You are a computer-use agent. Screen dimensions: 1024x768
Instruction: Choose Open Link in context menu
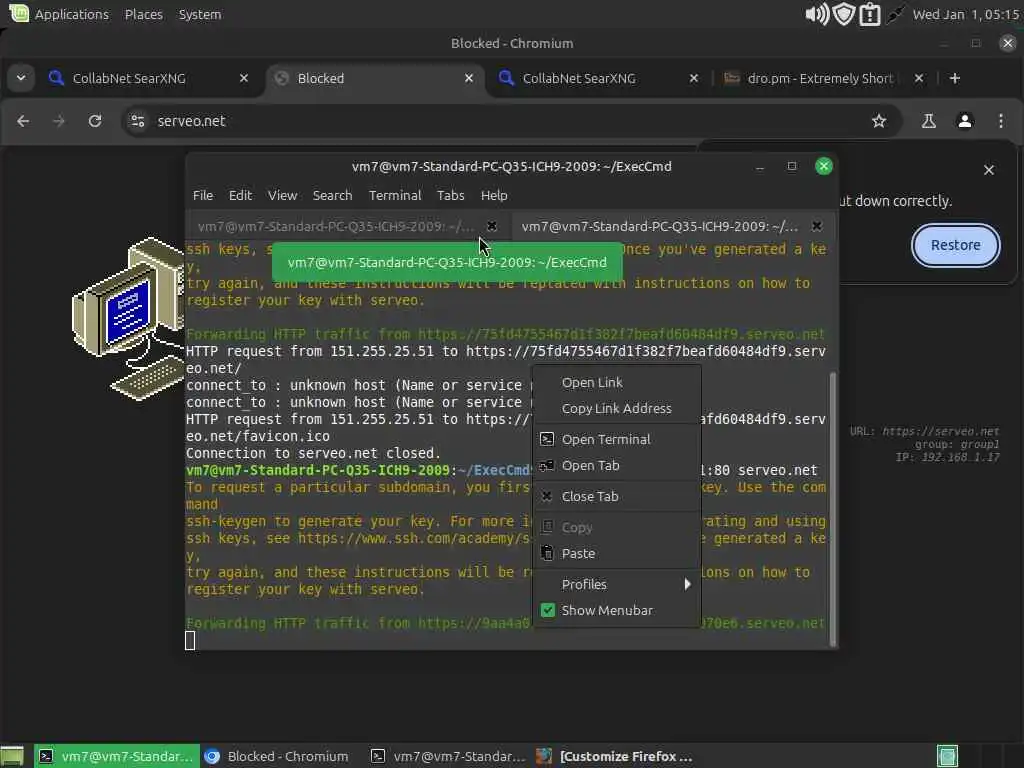click(616, 383)
